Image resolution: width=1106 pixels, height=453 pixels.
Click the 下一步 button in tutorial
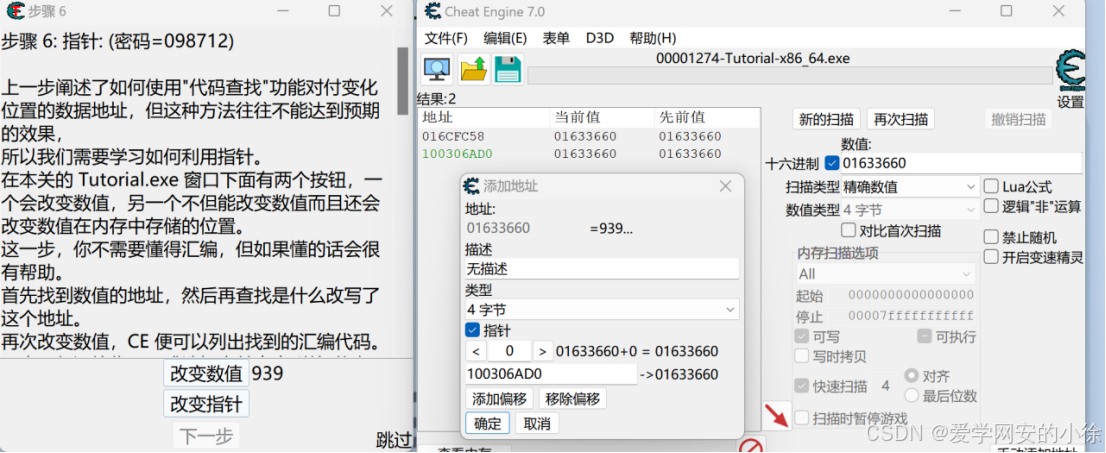(x=206, y=436)
